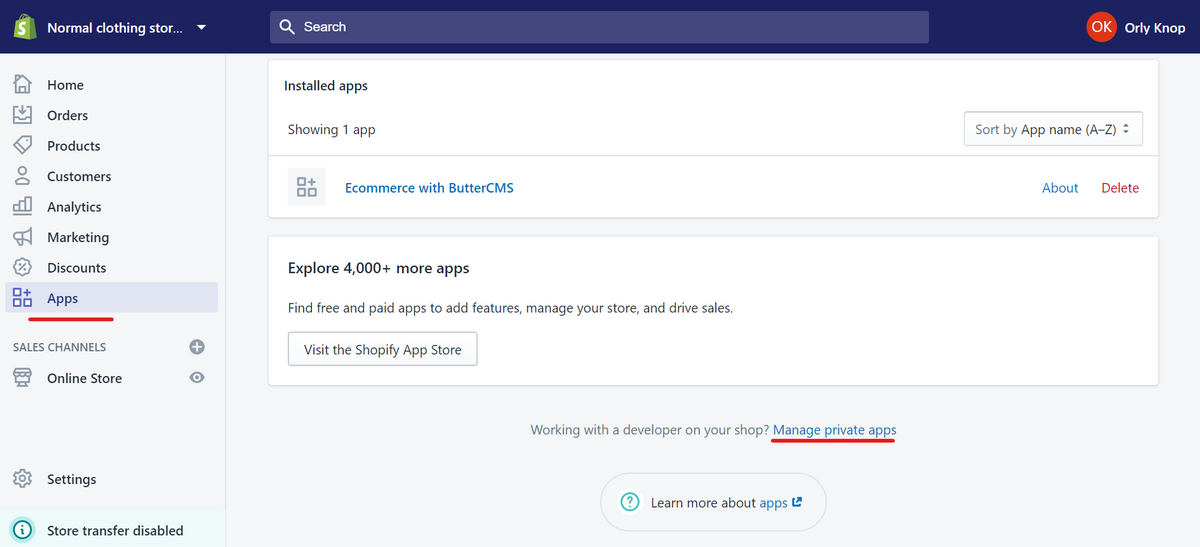
Task: Click the Installed apps heading
Action: click(x=326, y=86)
